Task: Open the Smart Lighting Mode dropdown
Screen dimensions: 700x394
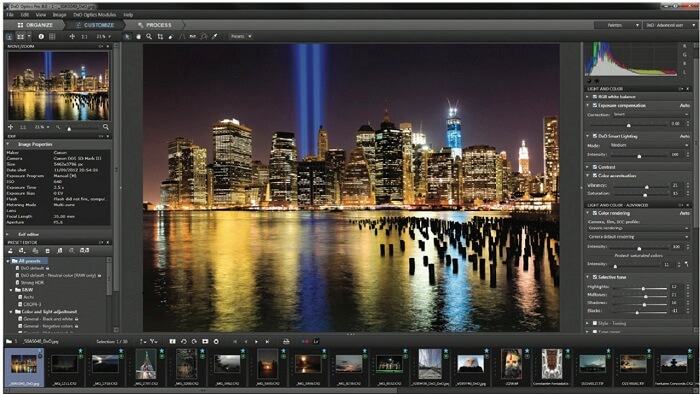Action: click(x=649, y=145)
